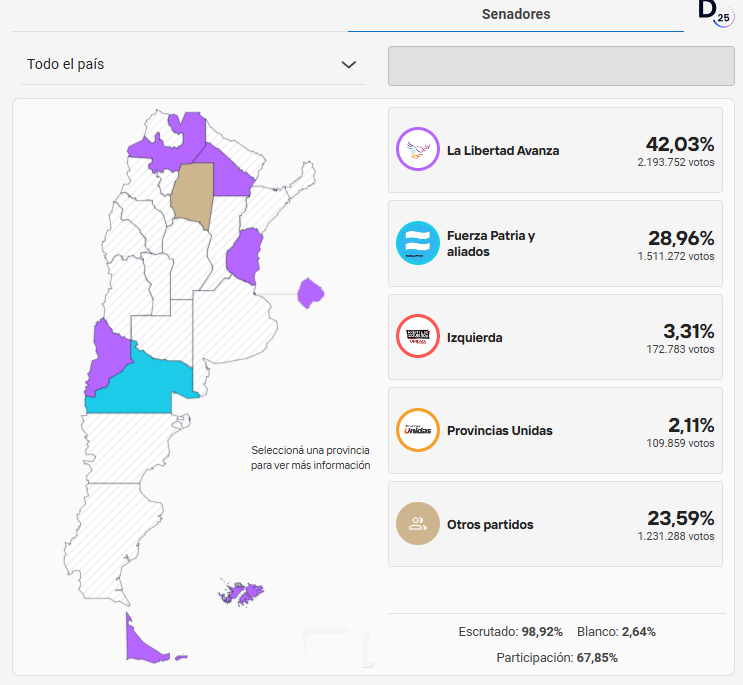The height and width of the screenshot is (685, 743).
Task: Click the Izquierda 3,31% result card
Action: [x=555, y=337]
